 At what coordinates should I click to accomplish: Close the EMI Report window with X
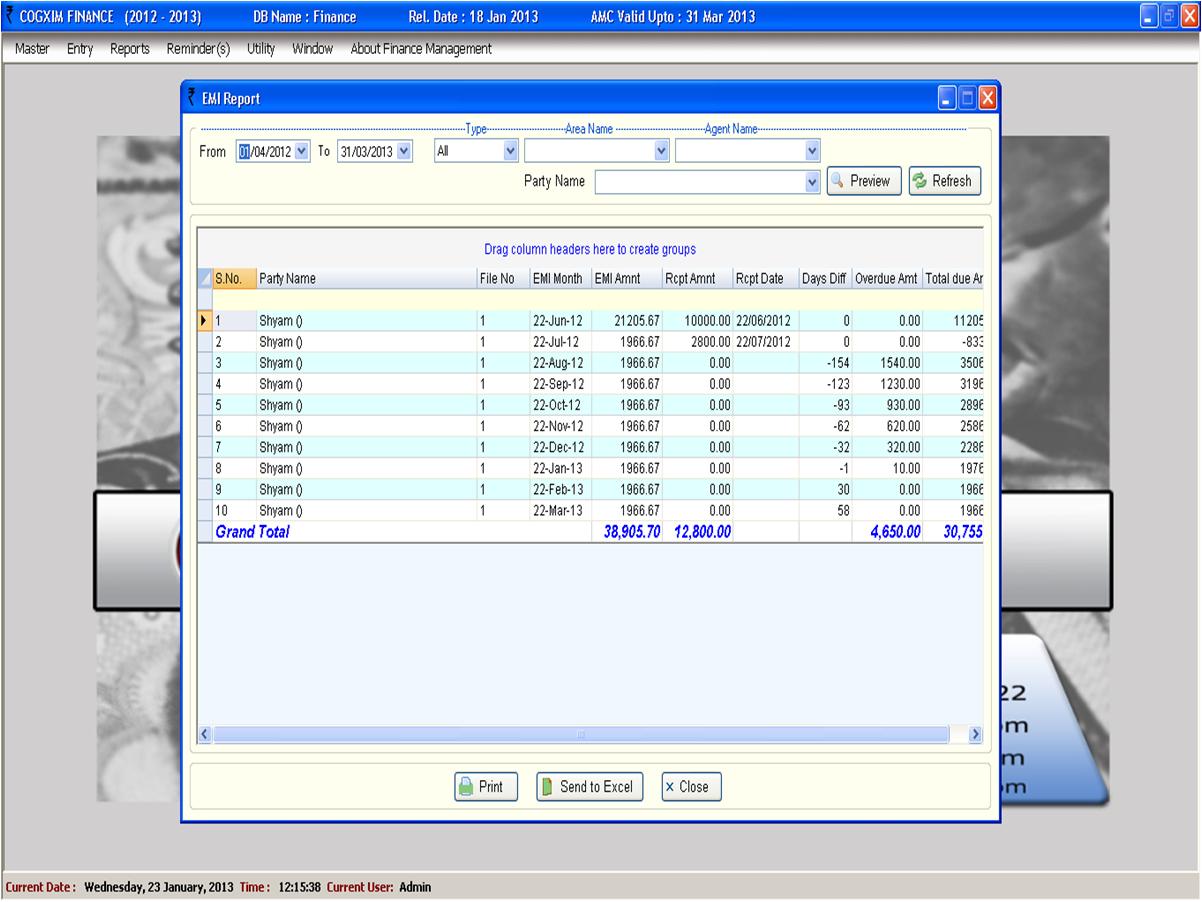988,98
